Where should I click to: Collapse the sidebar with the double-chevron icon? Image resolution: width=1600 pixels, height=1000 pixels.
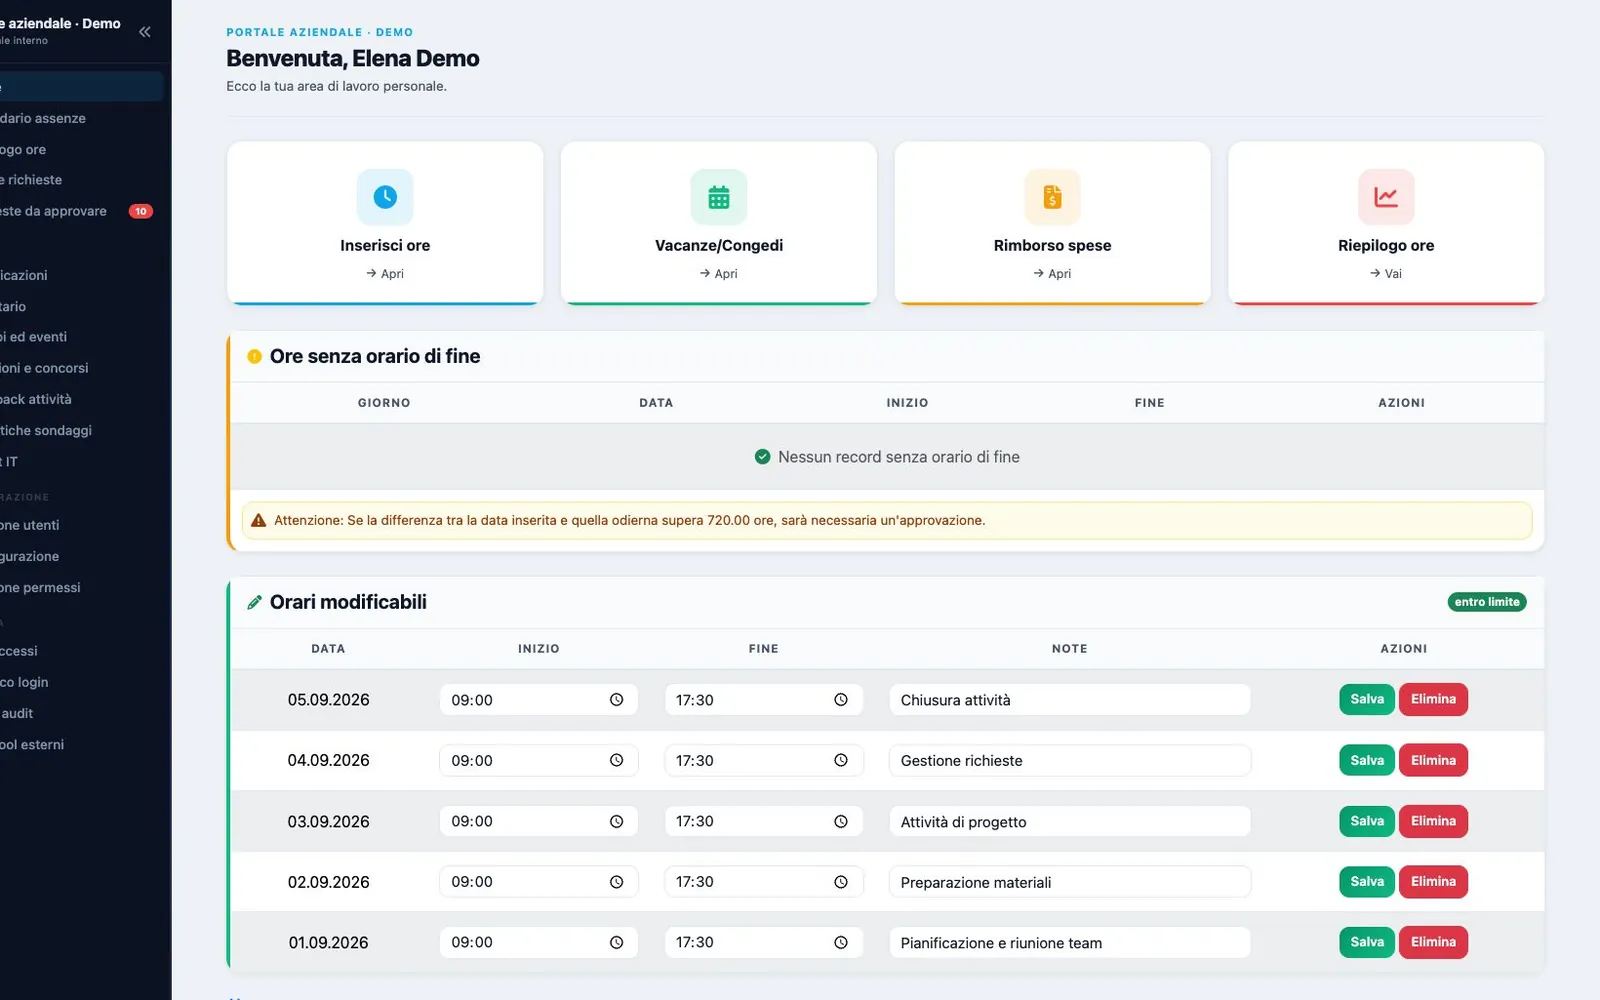145,32
